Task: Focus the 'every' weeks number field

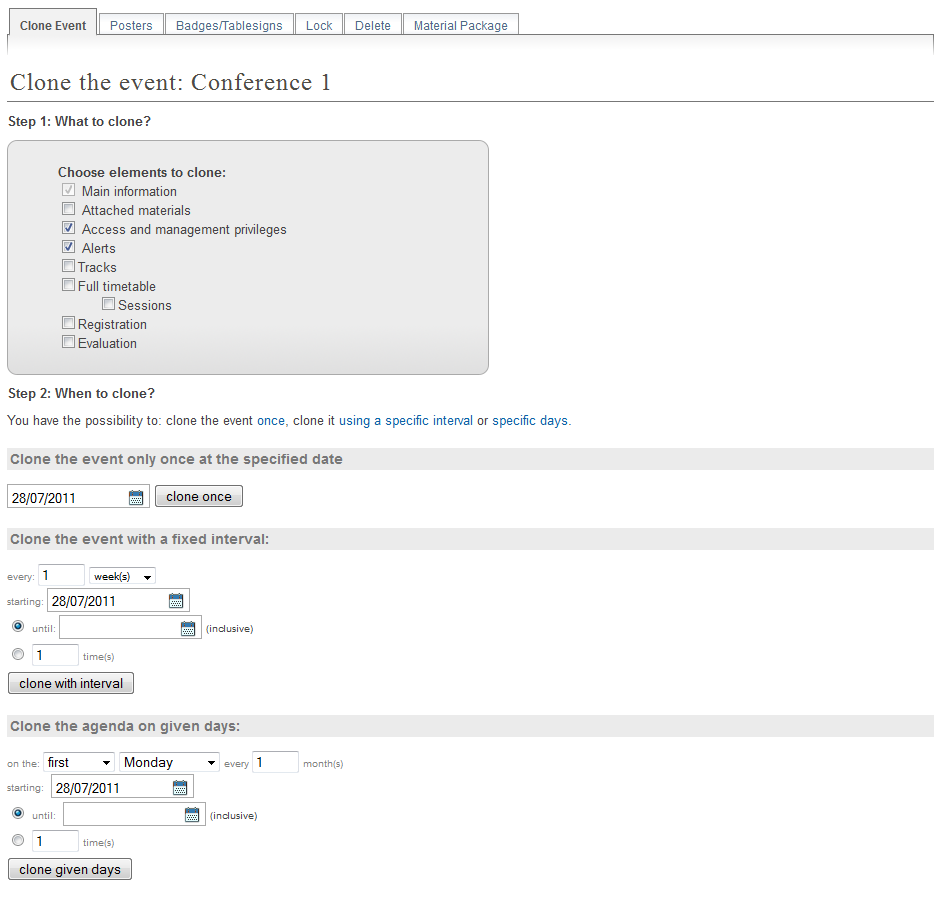Action: click(61, 575)
